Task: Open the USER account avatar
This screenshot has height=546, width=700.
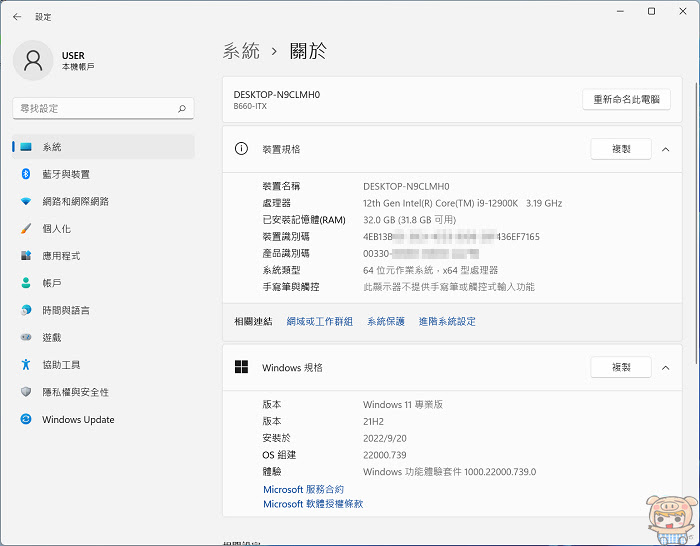Action: click(x=33, y=60)
